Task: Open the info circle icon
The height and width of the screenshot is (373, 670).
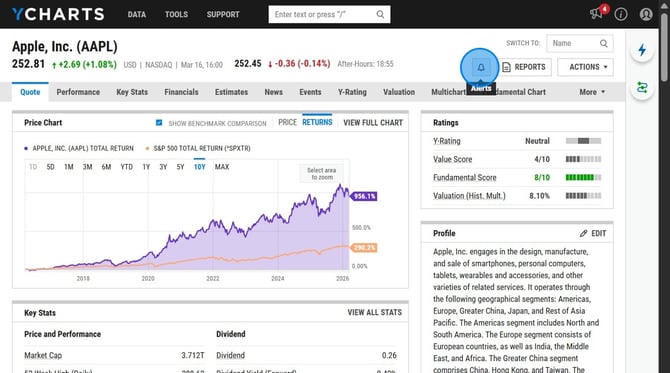Action: [621, 14]
